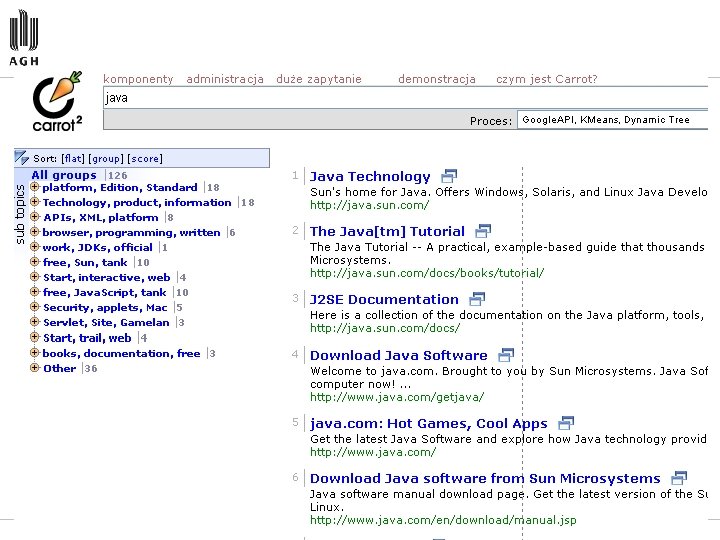This screenshot has width=720, height=540.
Task: Click the http://www.java.com/en/download/manual.jsp URL
Action: point(443,520)
